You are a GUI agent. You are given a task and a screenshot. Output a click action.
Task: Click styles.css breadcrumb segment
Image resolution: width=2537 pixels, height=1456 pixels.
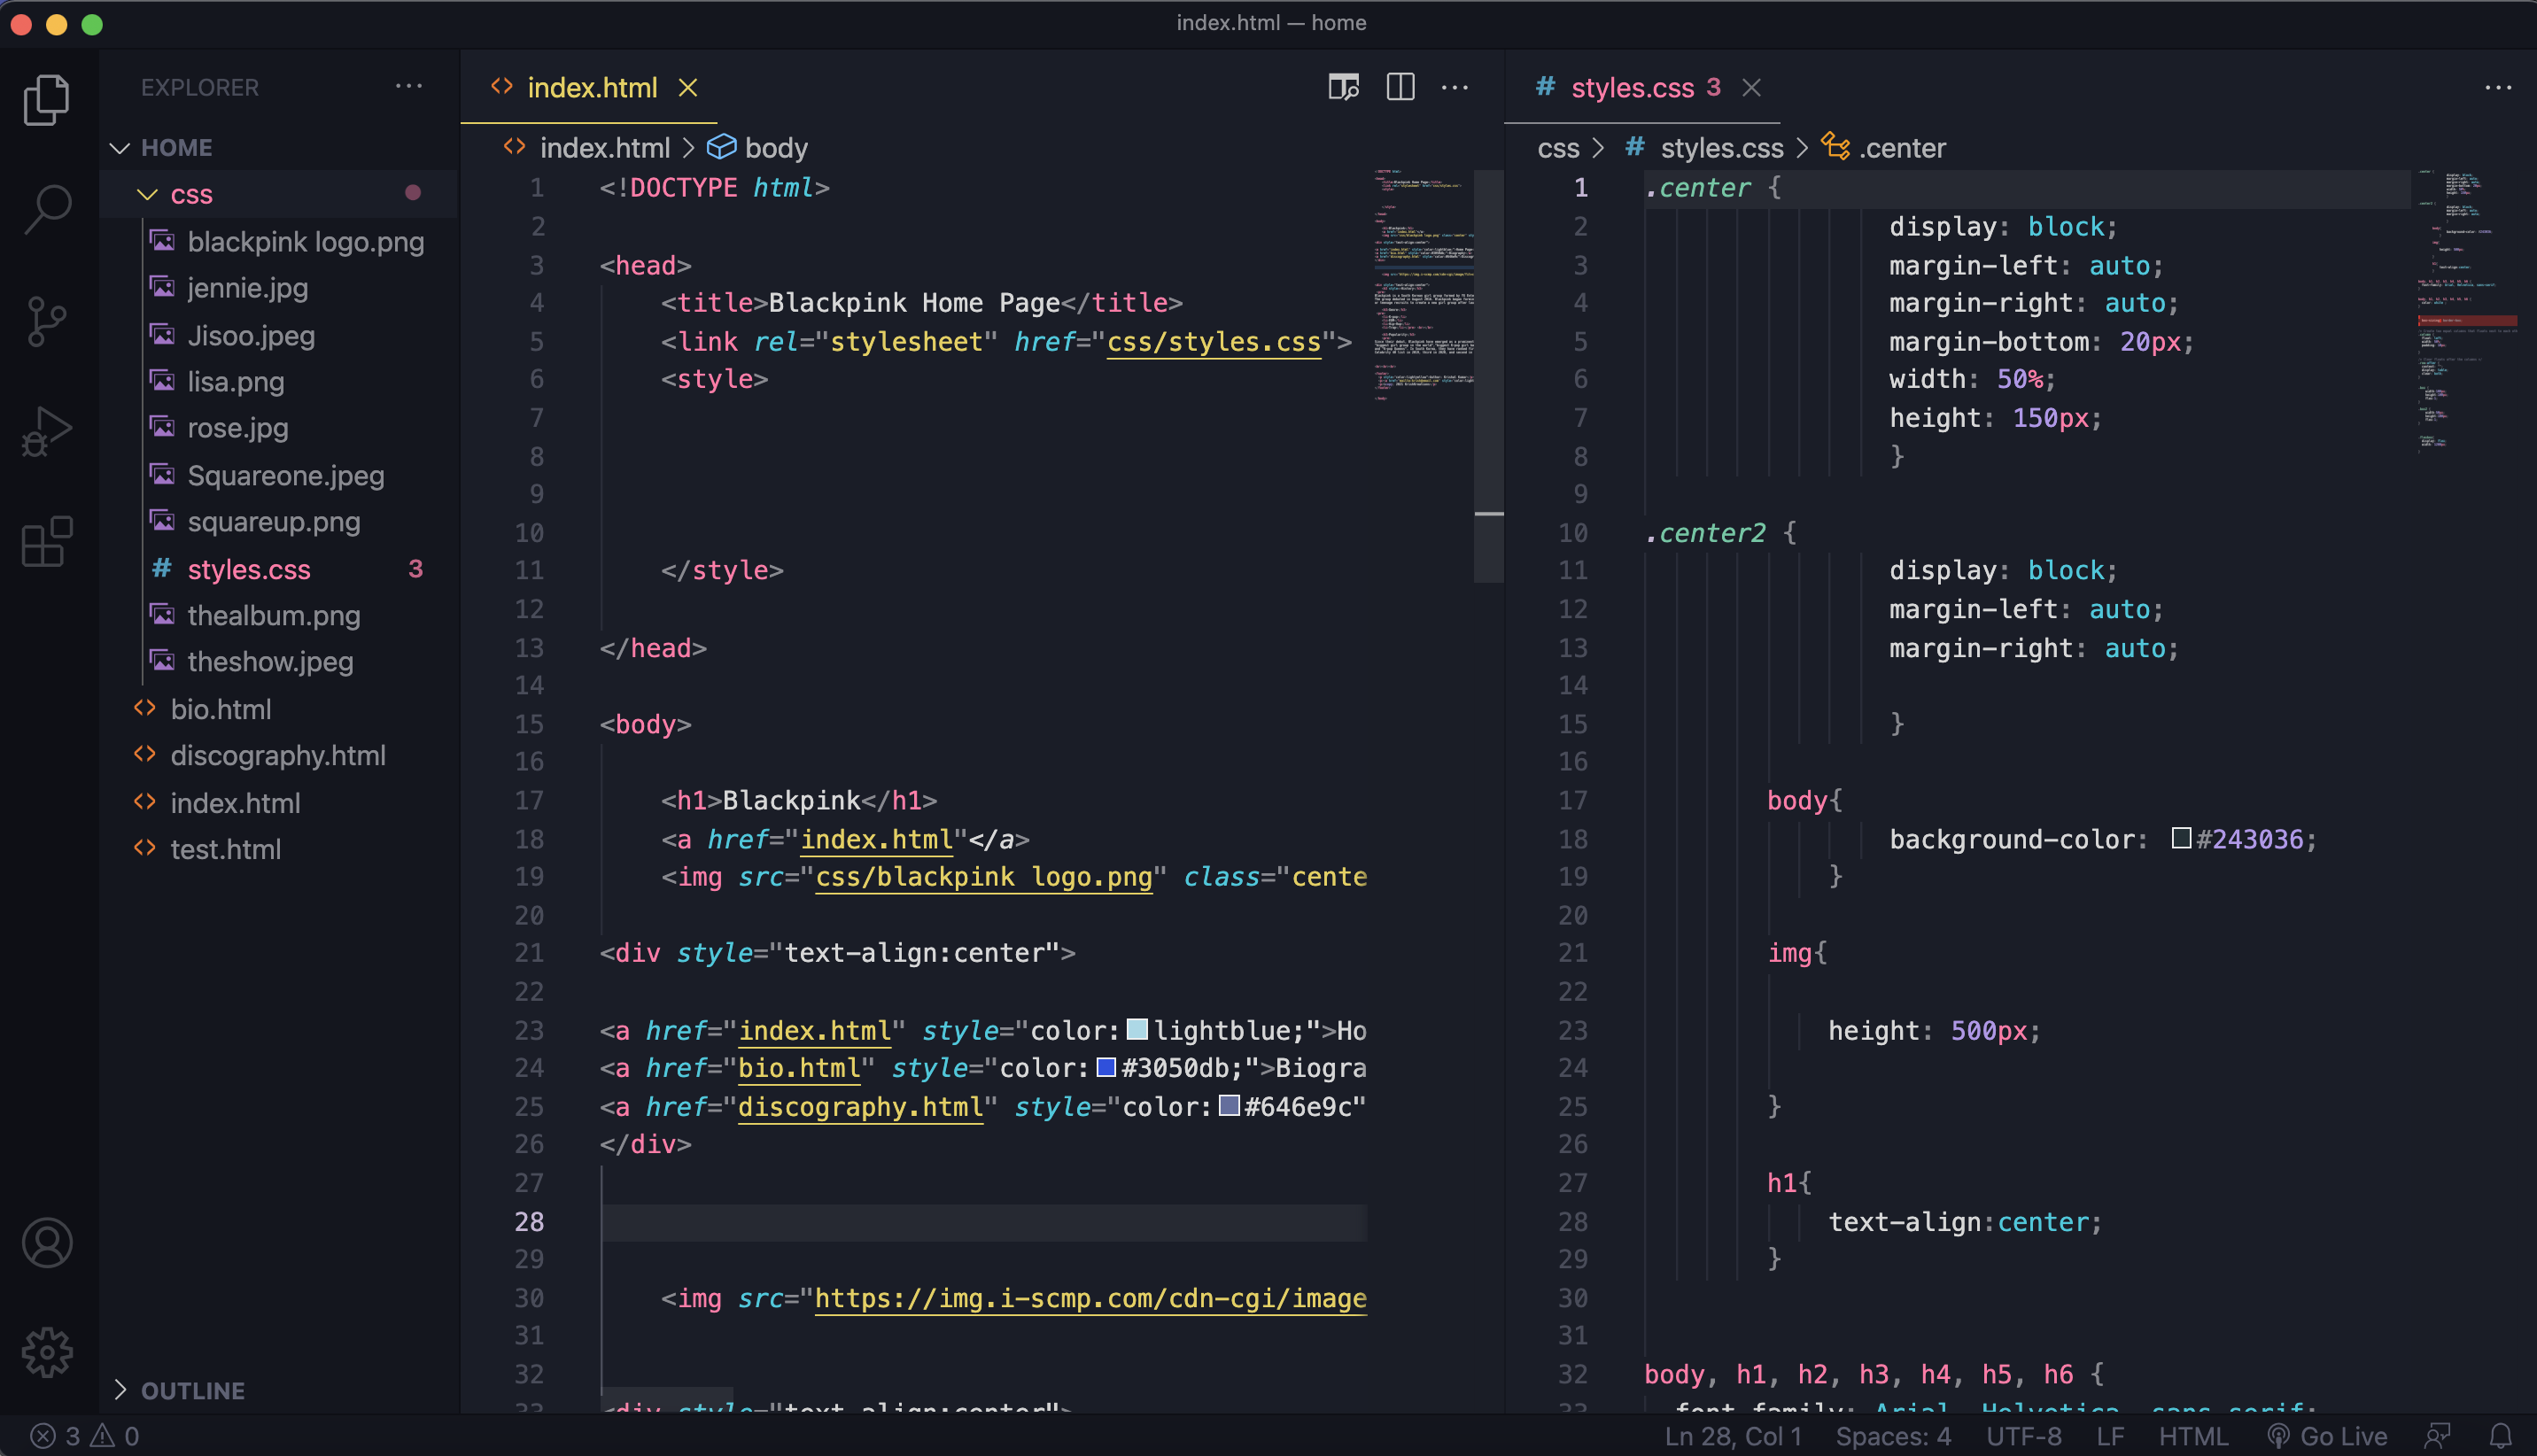[1721, 148]
